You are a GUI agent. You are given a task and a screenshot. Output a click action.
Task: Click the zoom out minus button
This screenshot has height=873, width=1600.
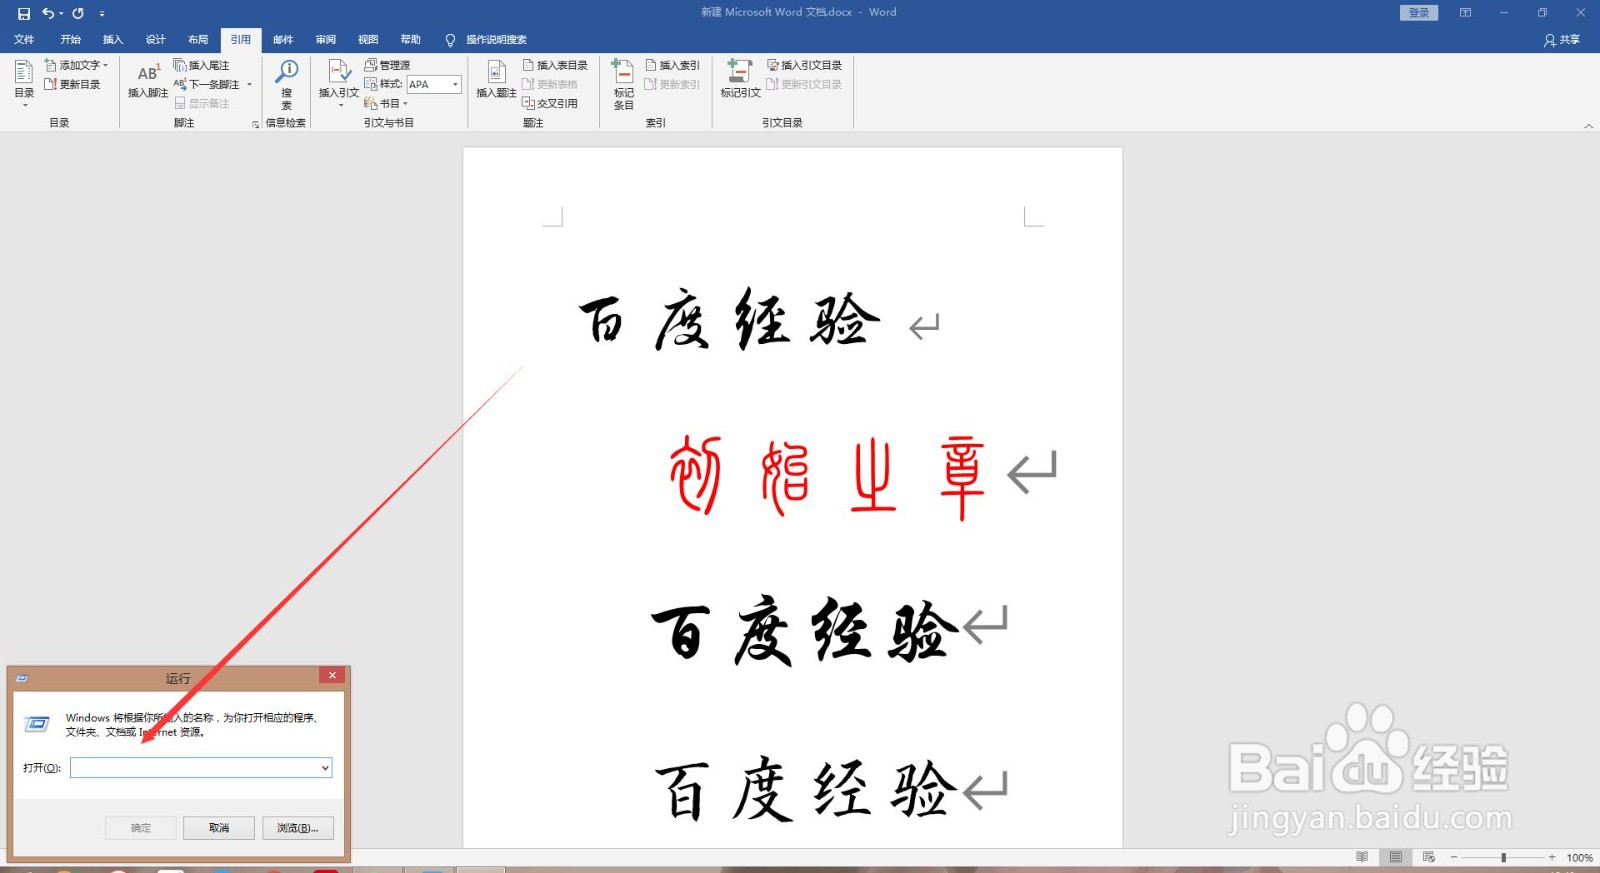(1454, 857)
